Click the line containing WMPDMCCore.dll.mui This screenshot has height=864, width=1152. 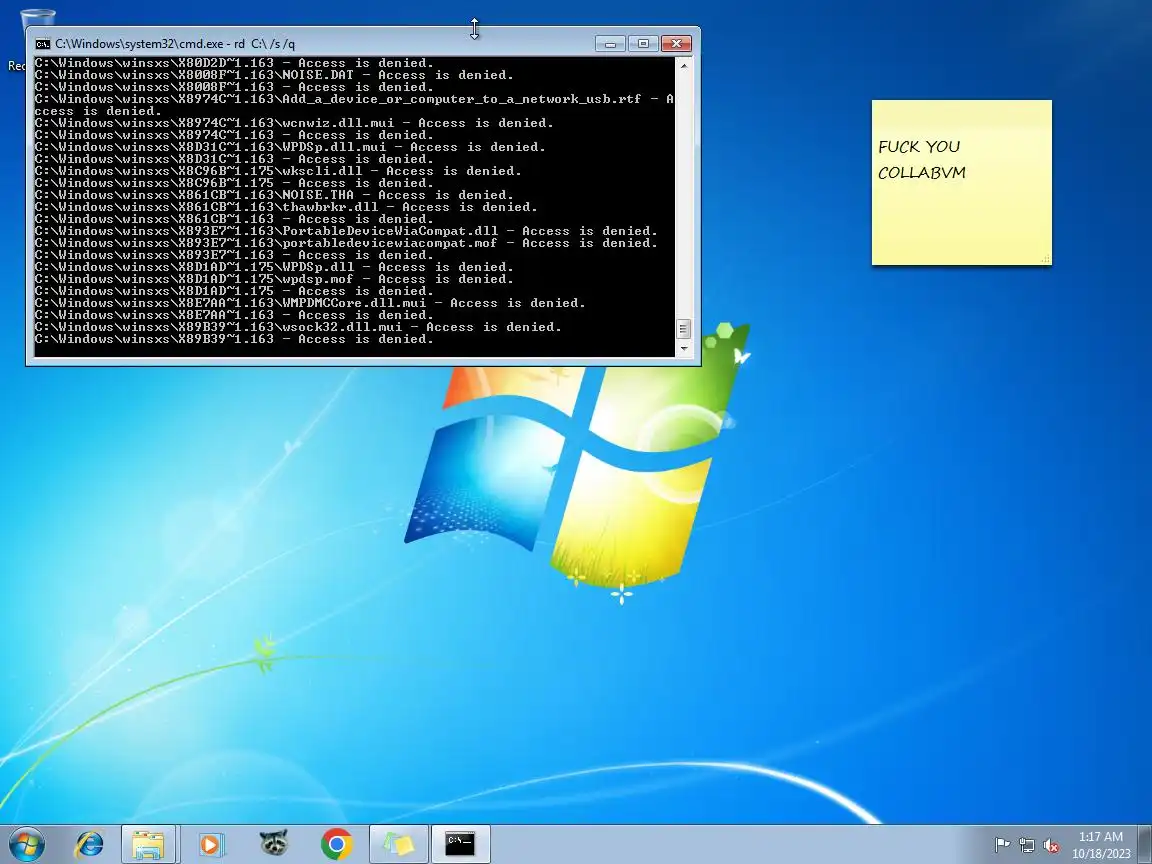[x=310, y=303]
